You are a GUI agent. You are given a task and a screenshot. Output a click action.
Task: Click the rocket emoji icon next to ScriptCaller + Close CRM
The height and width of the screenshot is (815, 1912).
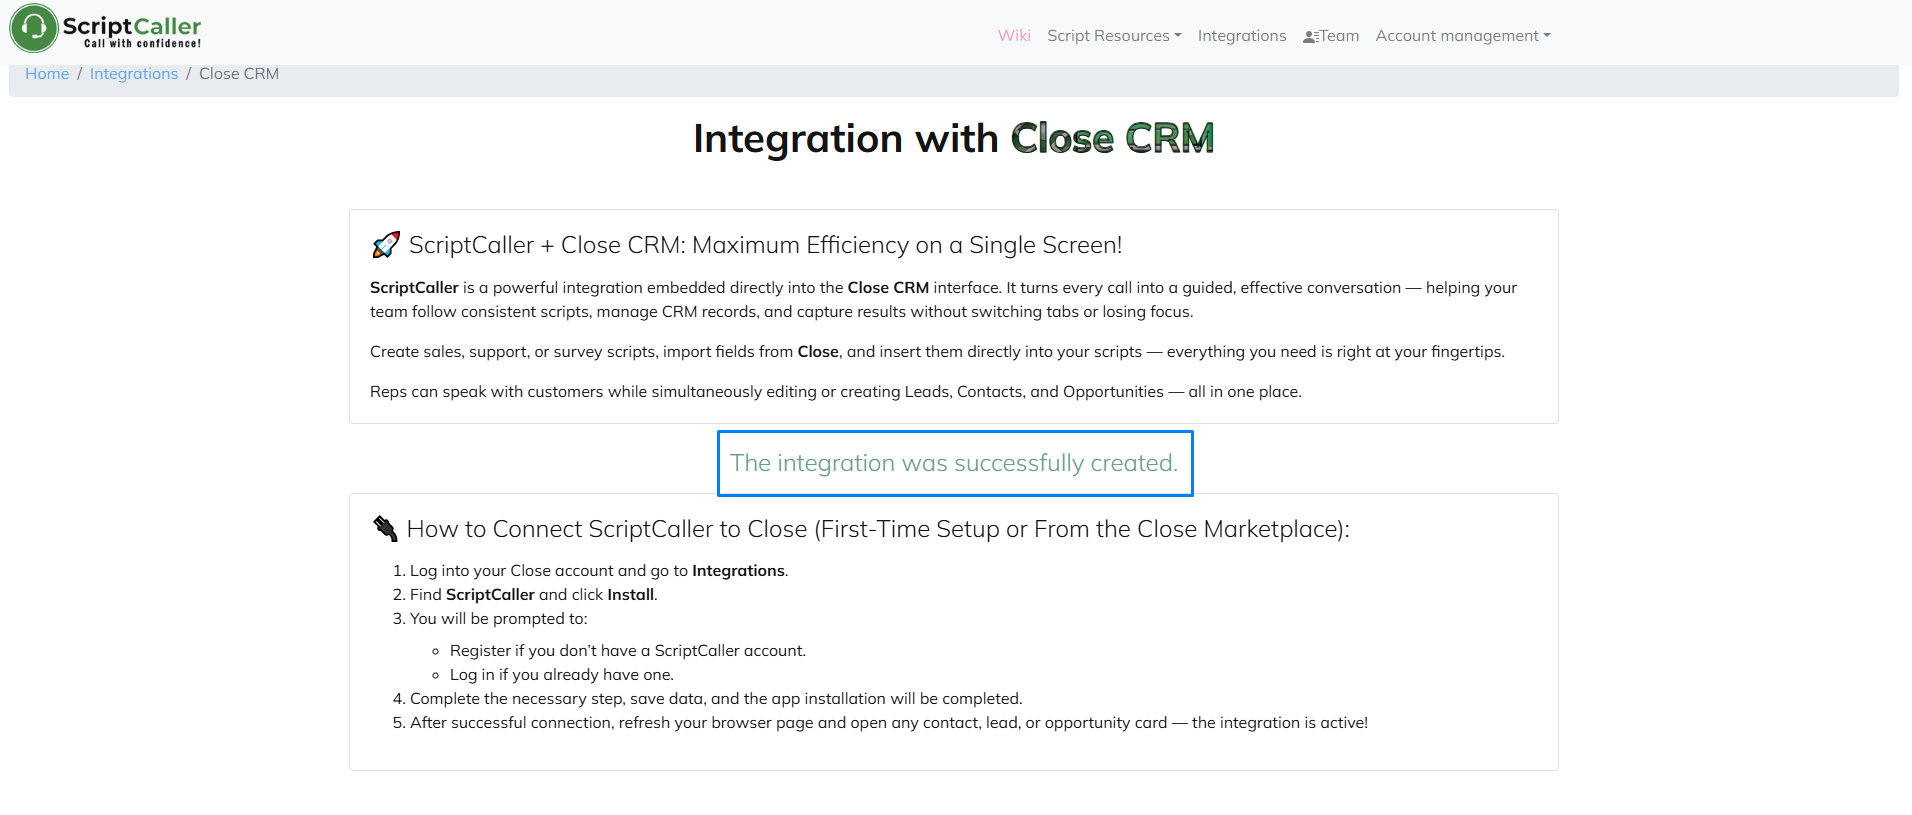[x=385, y=245]
